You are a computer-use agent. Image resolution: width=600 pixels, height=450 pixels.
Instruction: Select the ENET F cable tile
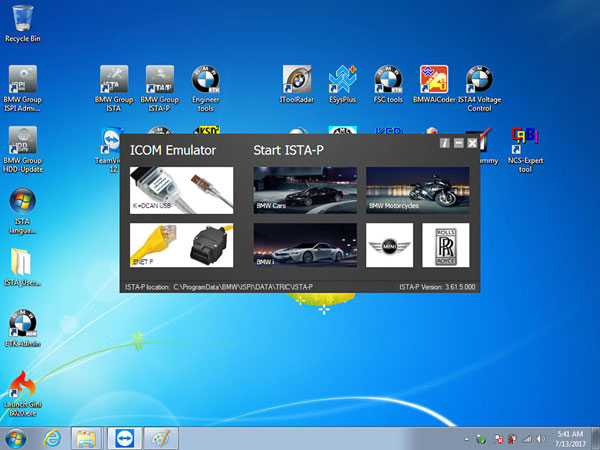point(181,245)
